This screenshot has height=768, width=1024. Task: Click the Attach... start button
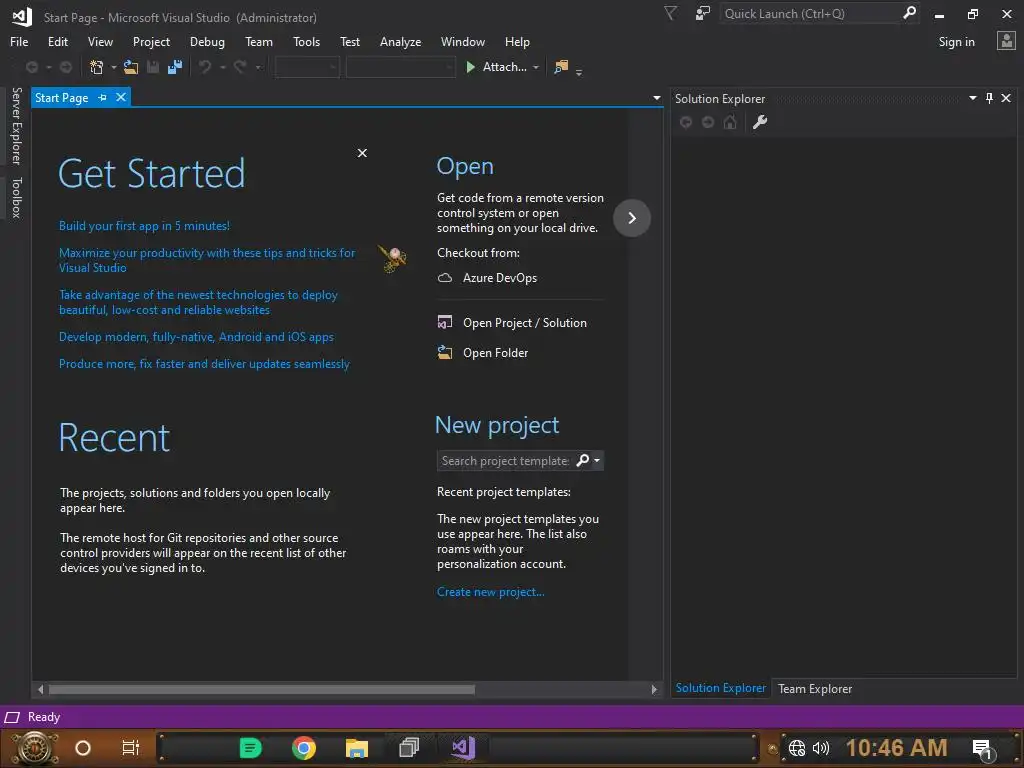[496, 67]
